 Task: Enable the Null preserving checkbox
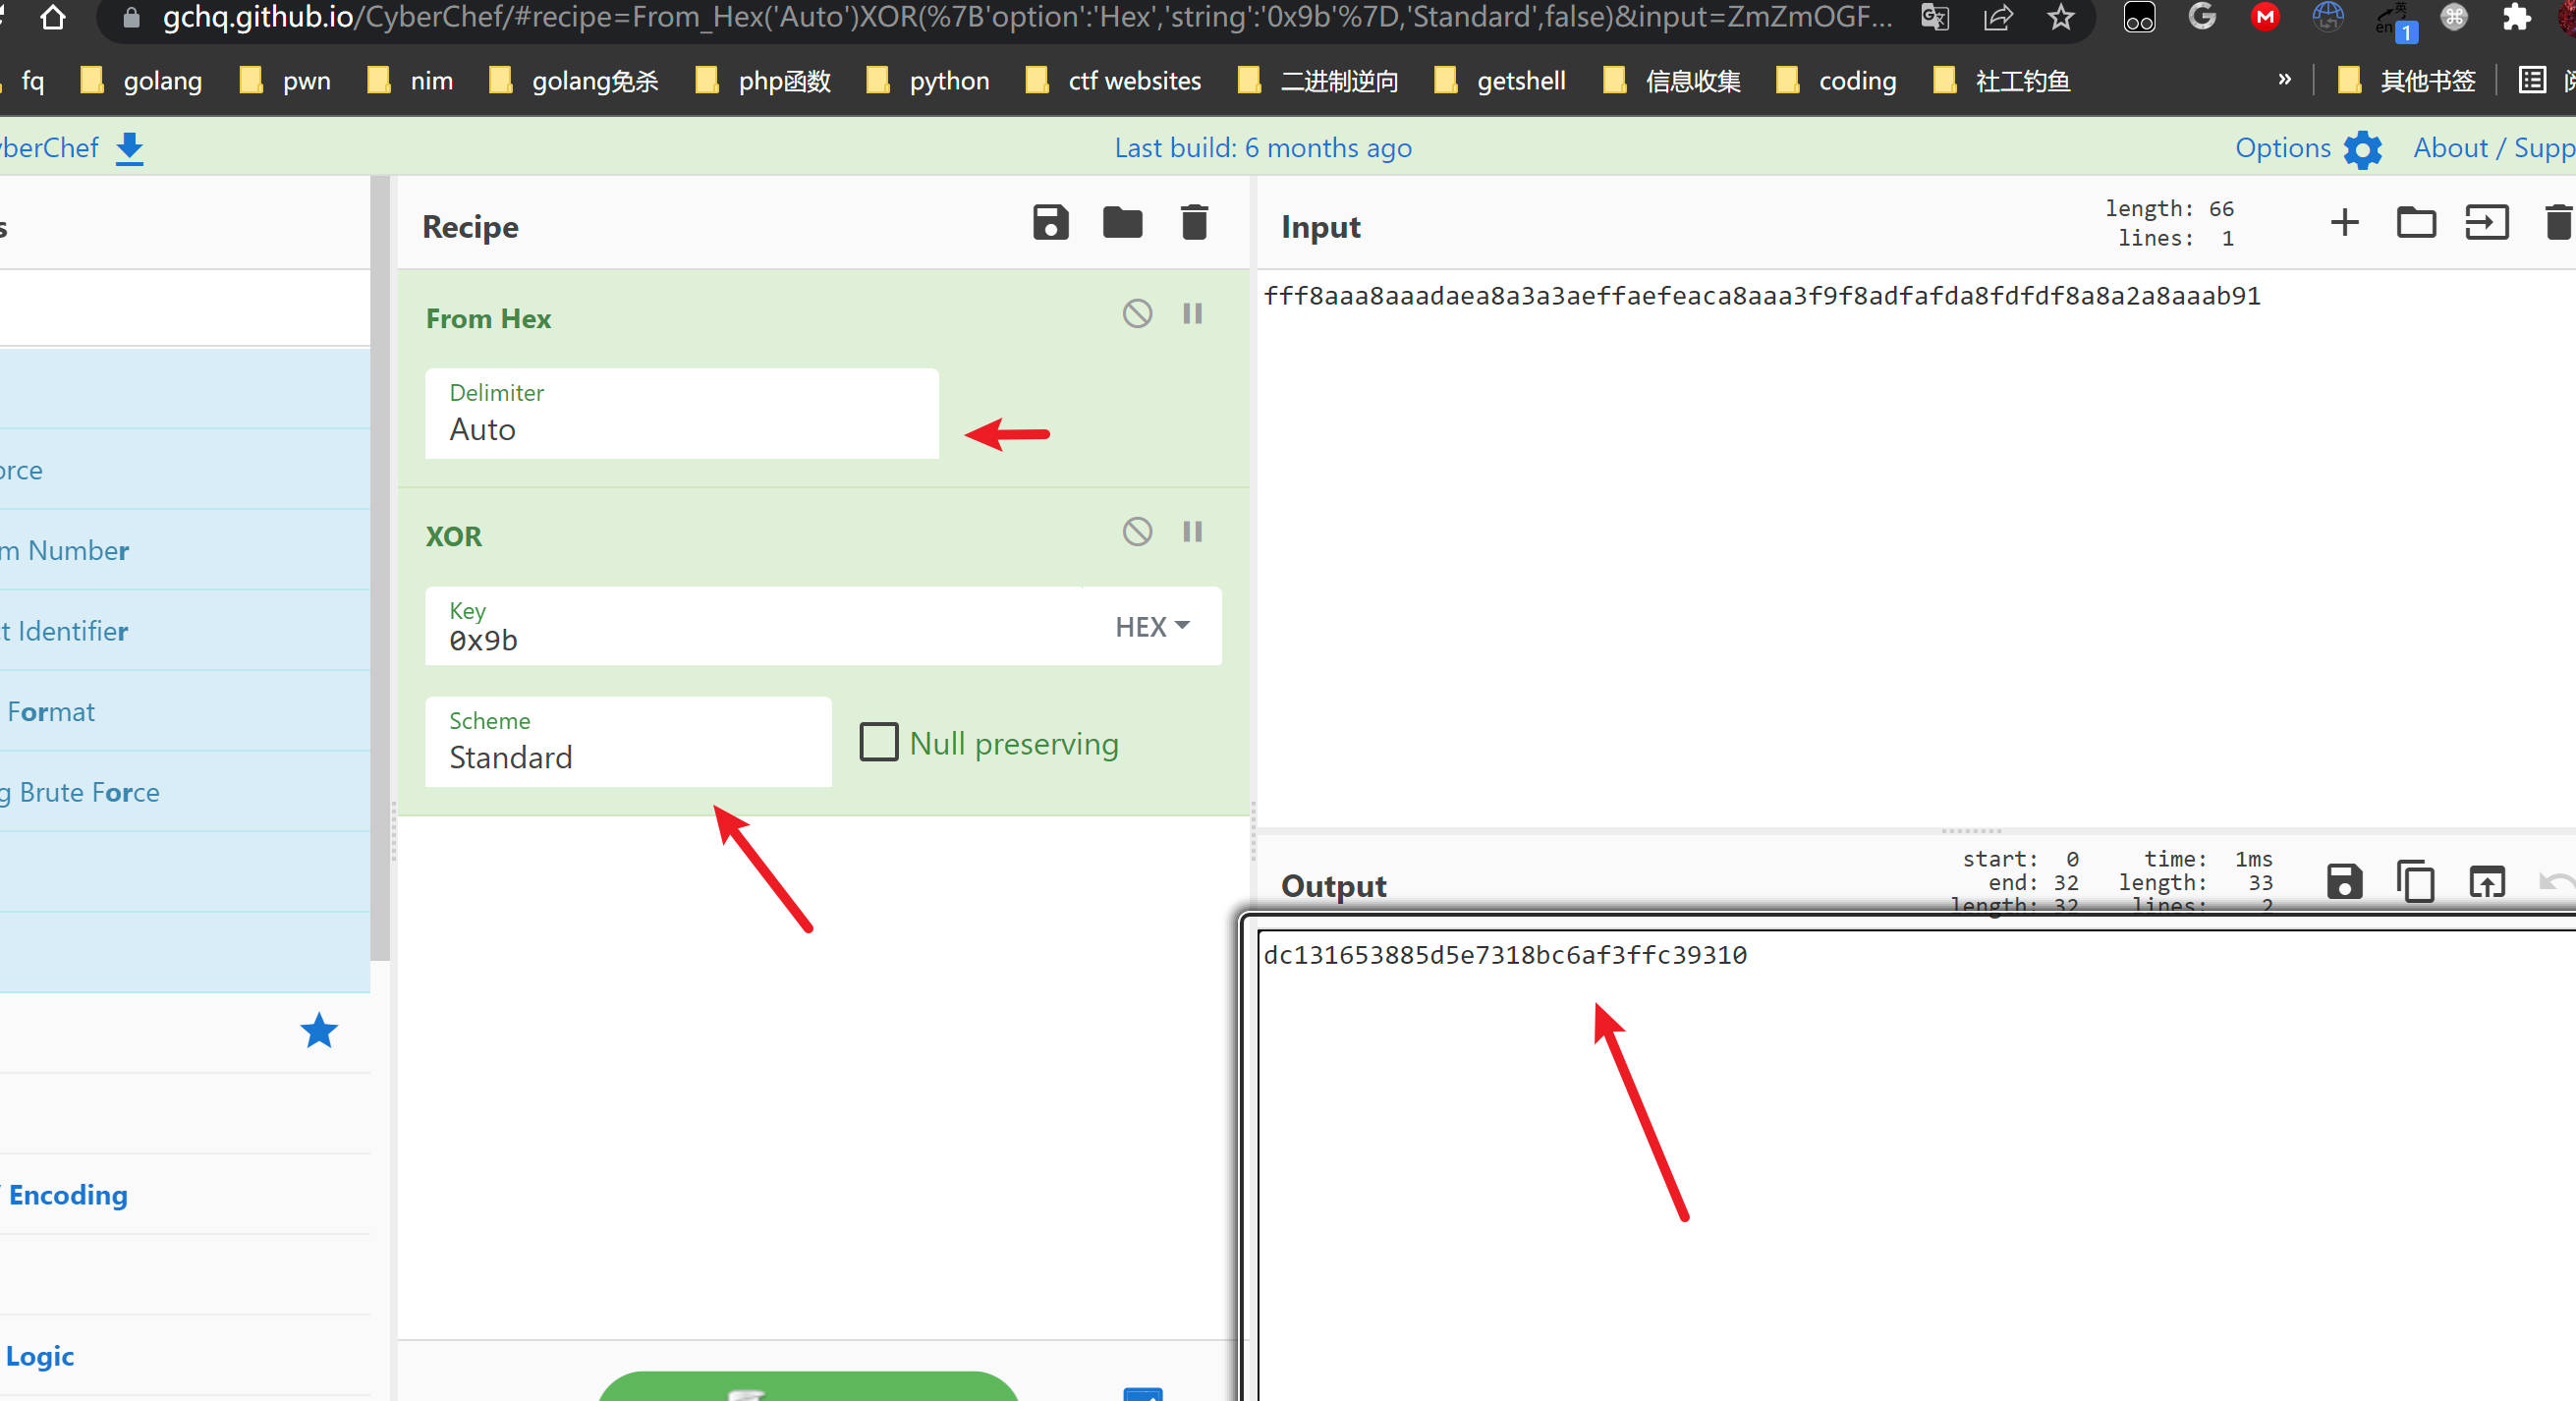879,743
